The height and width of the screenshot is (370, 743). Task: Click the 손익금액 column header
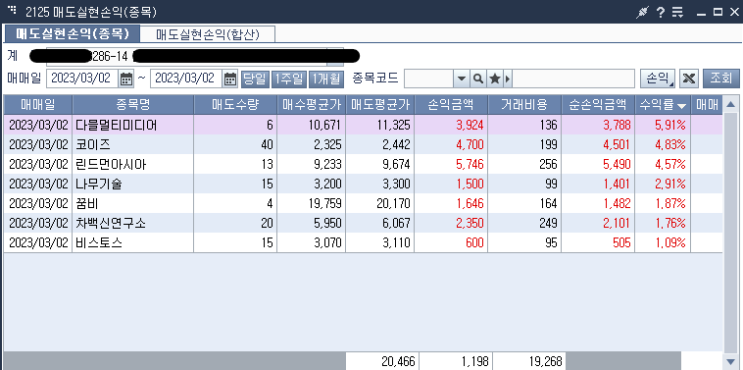pyautogui.click(x=451, y=105)
